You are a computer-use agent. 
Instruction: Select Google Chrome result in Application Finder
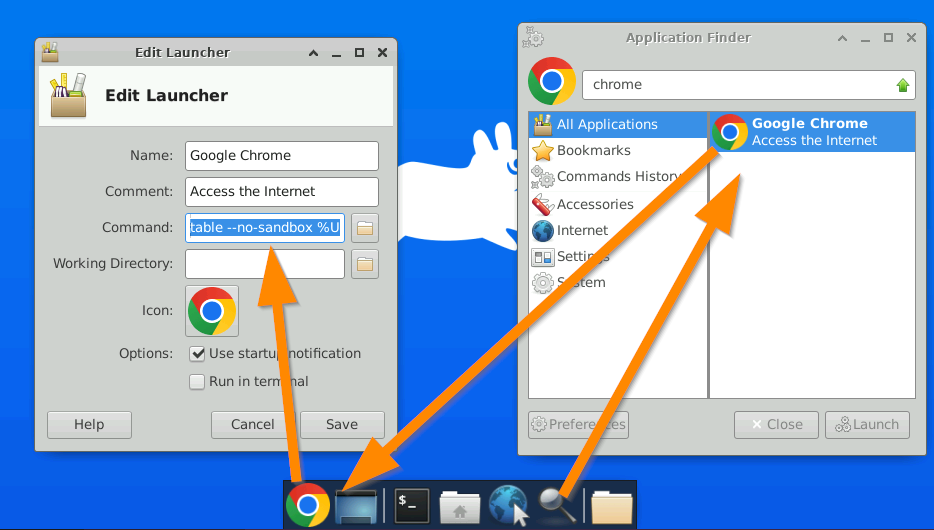[x=812, y=132]
